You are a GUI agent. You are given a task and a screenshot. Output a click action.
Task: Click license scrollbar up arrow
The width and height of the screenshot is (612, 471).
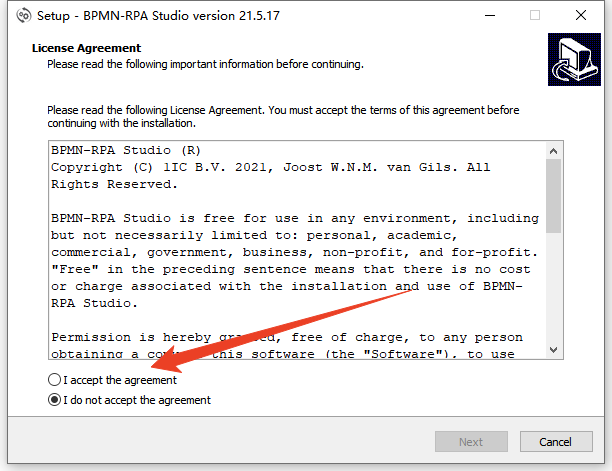tap(554, 148)
